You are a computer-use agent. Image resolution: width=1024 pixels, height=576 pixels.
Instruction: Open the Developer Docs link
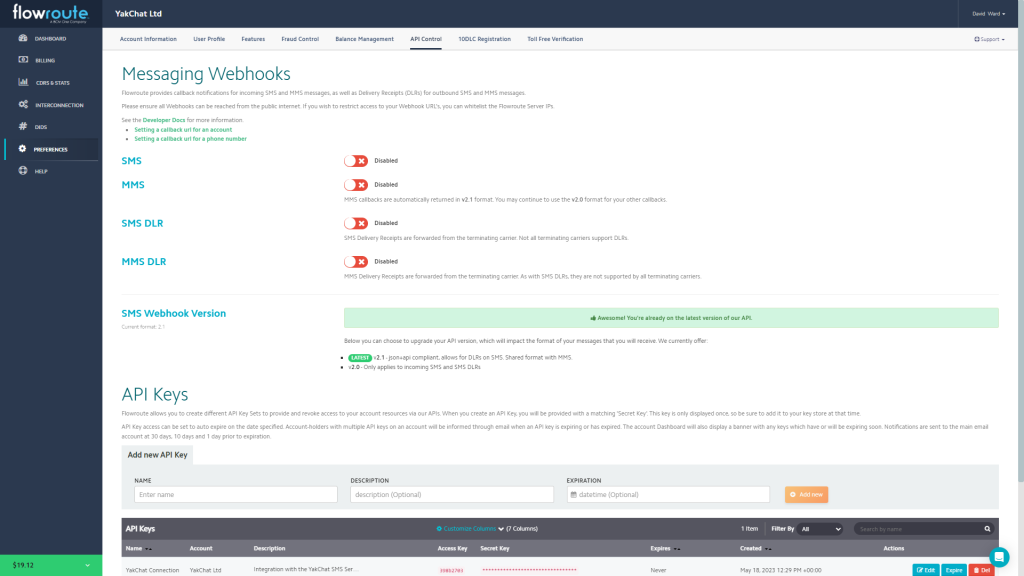pyautogui.click(x=164, y=120)
